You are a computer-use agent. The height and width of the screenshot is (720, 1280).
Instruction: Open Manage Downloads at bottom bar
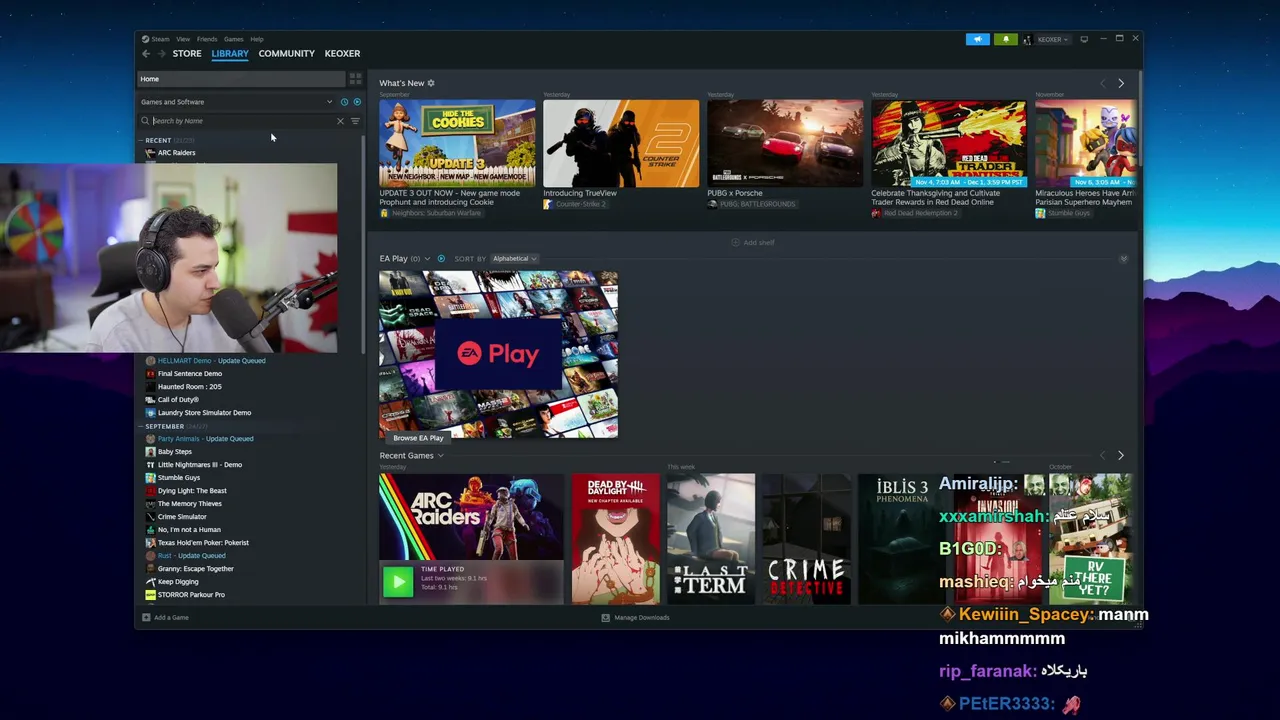635,618
